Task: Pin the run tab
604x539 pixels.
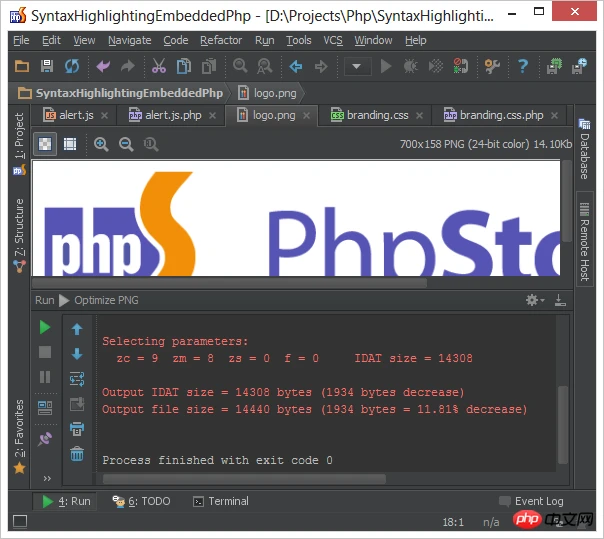Action: (45, 438)
